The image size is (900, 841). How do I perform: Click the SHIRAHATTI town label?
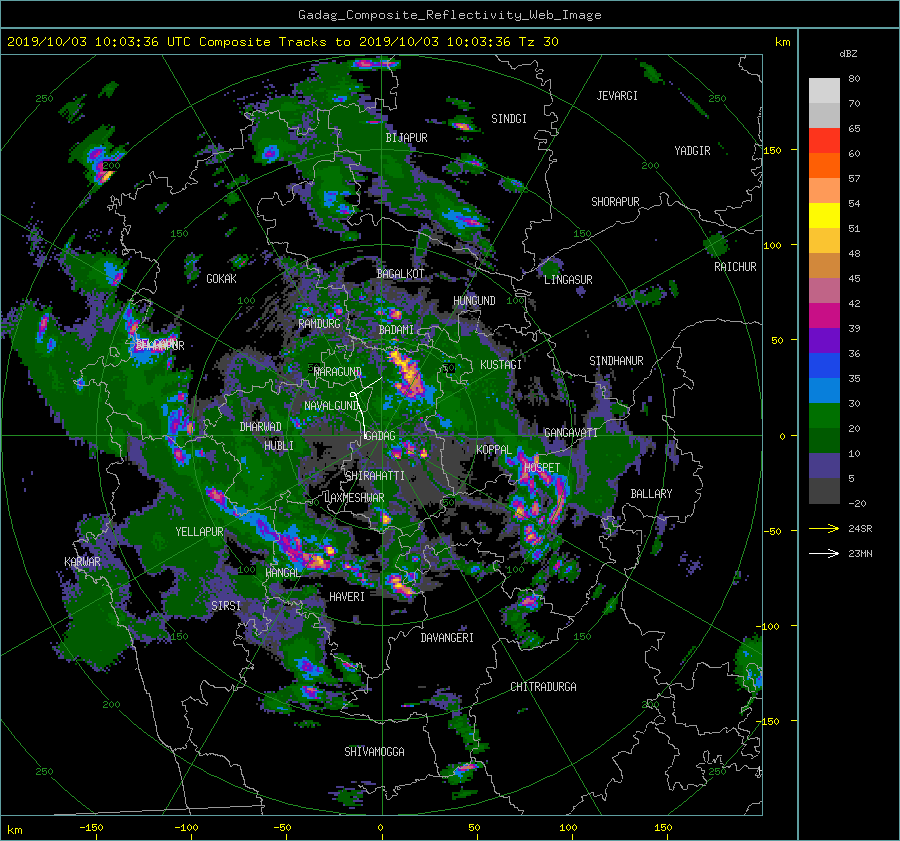375,476
